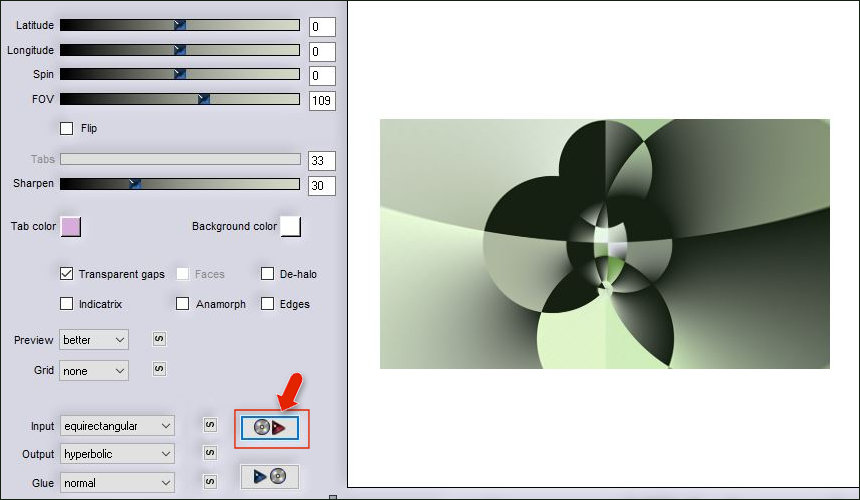Expand the Input projection dropdown
The image size is (860, 500).
tap(117, 426)
